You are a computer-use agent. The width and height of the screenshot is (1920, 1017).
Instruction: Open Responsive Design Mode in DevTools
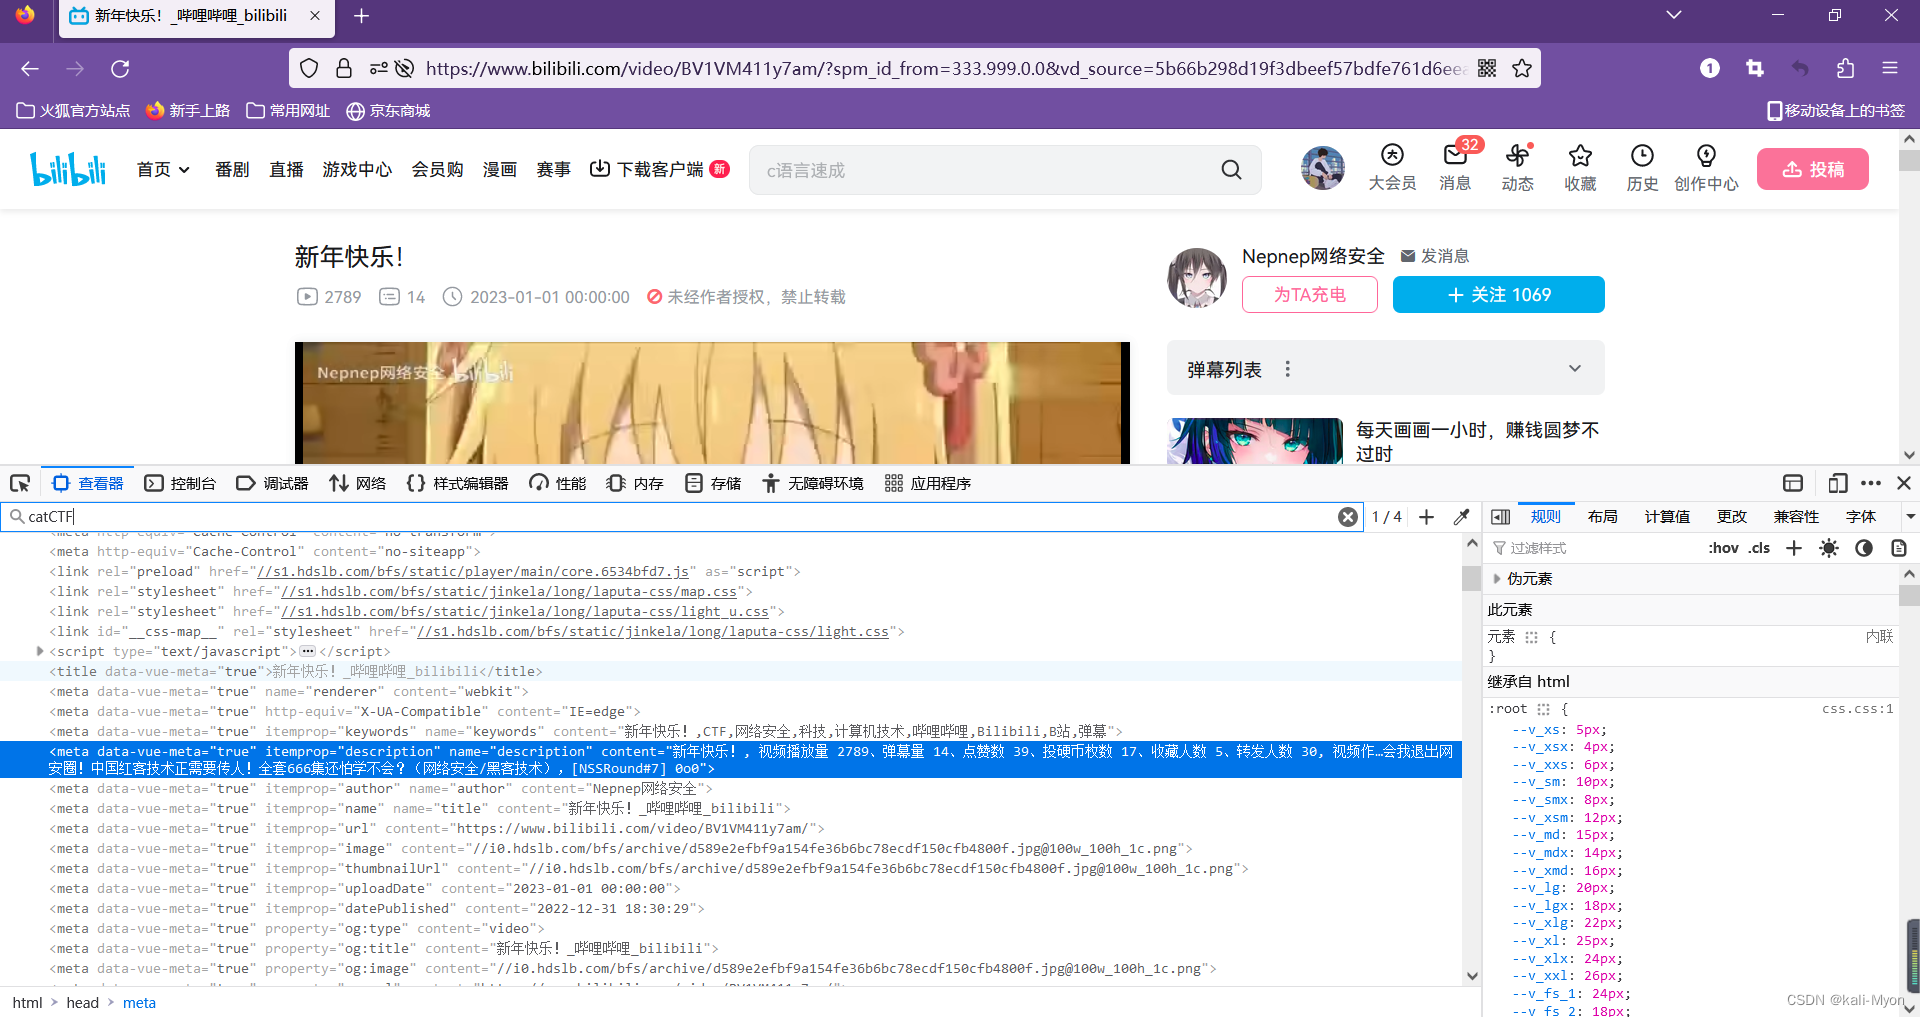coord(1838,483)
